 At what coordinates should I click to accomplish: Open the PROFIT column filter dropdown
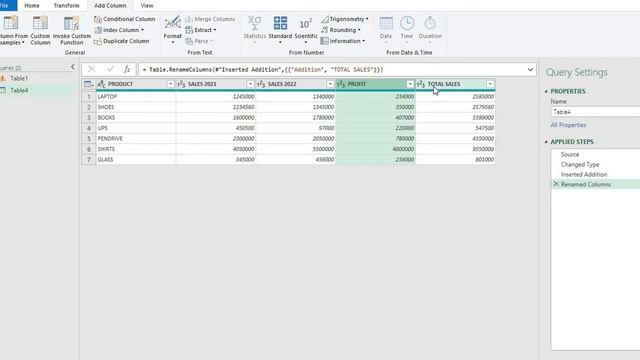(410, 84)
